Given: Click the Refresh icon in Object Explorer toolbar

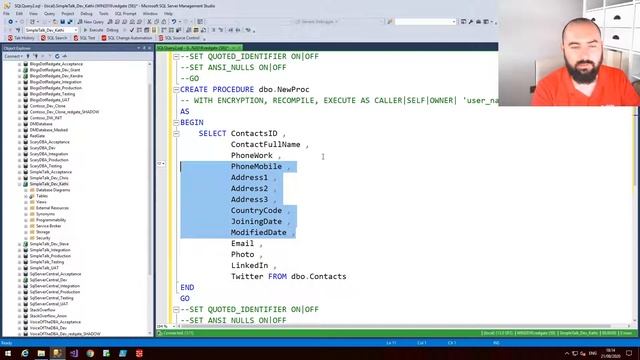Looking at the screenshot, I should 57,56.
